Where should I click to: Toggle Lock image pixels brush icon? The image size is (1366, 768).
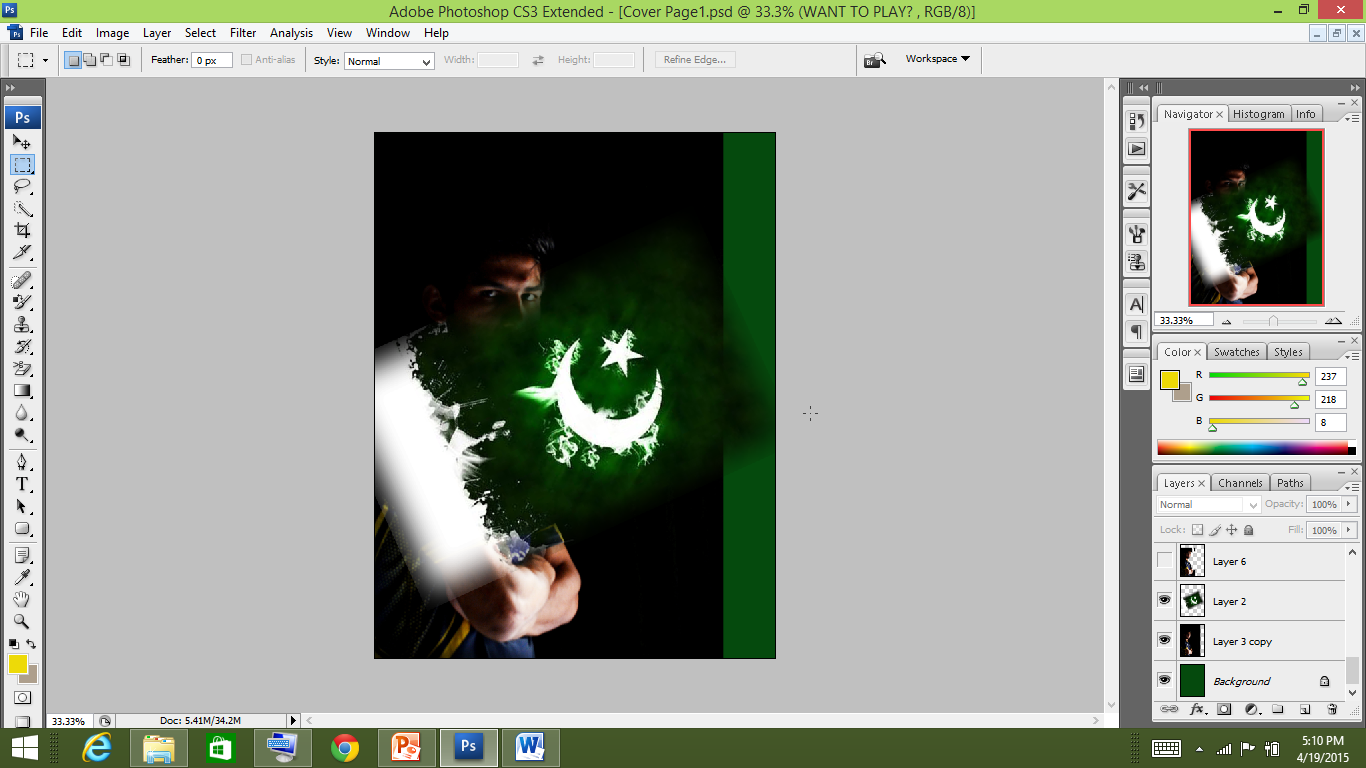pyautogui.click(x=1216, y=530)
